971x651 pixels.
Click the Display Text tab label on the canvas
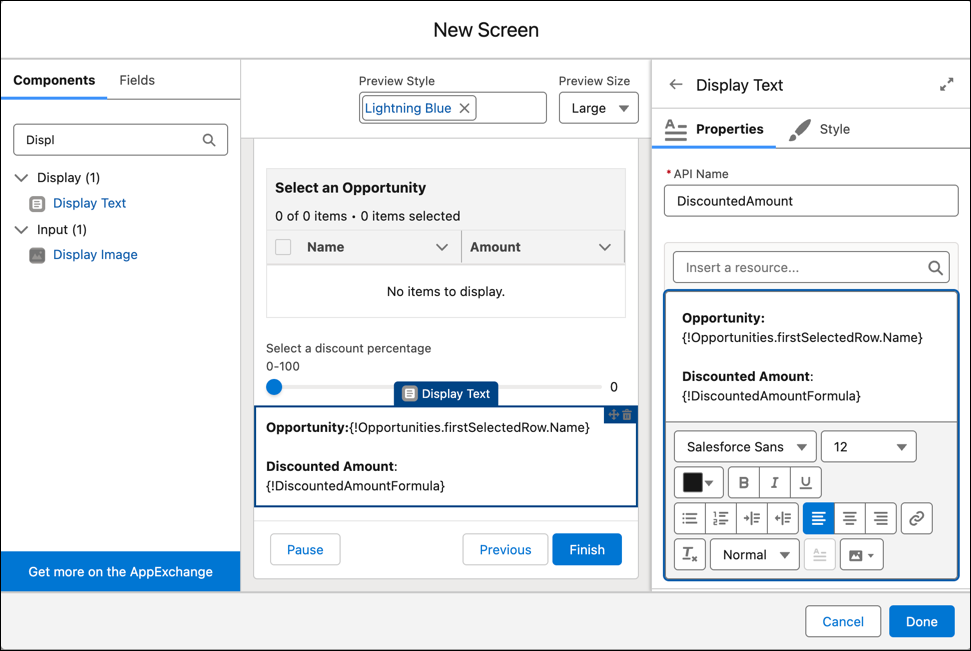(446, 394)
